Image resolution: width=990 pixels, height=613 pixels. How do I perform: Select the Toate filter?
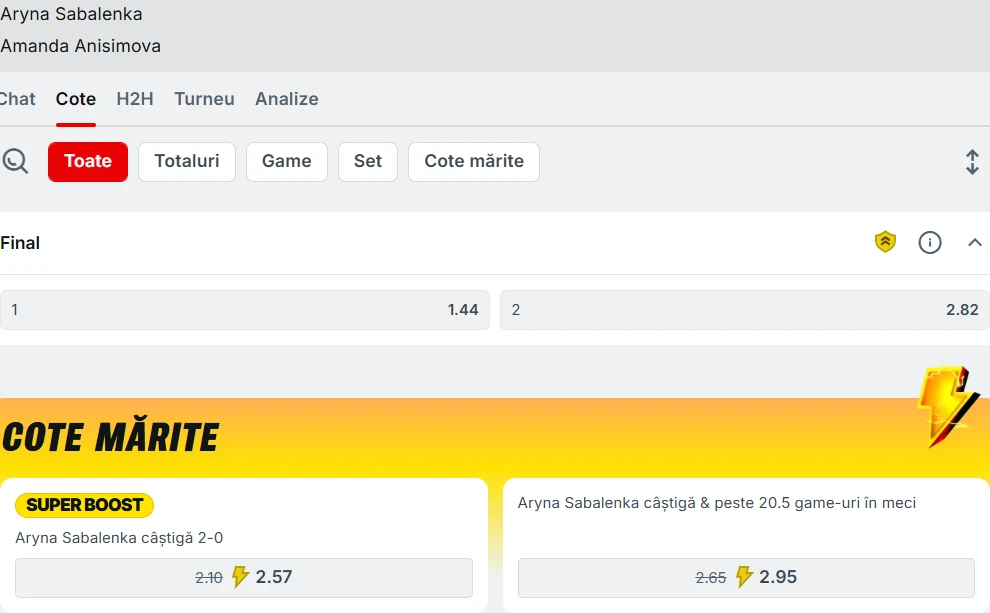[x=88, y=161]
